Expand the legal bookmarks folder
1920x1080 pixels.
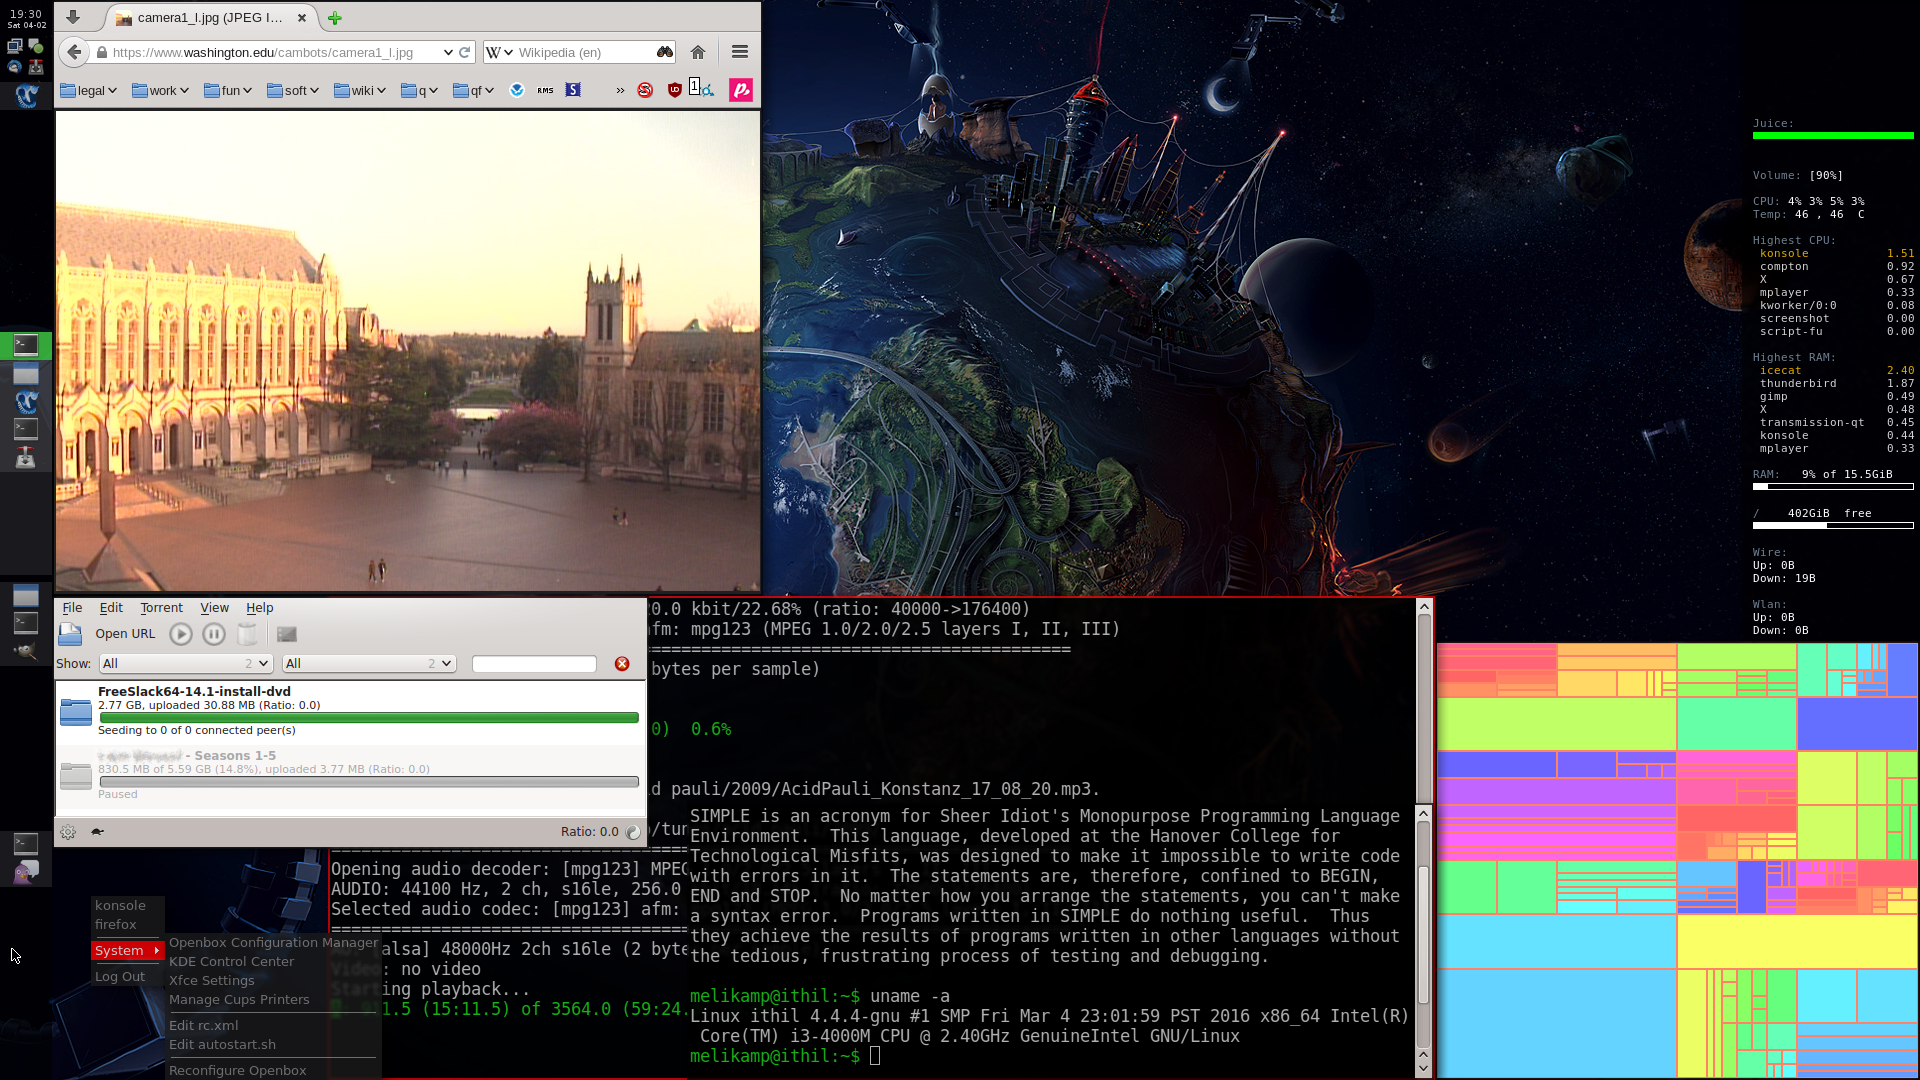(89, 90)
